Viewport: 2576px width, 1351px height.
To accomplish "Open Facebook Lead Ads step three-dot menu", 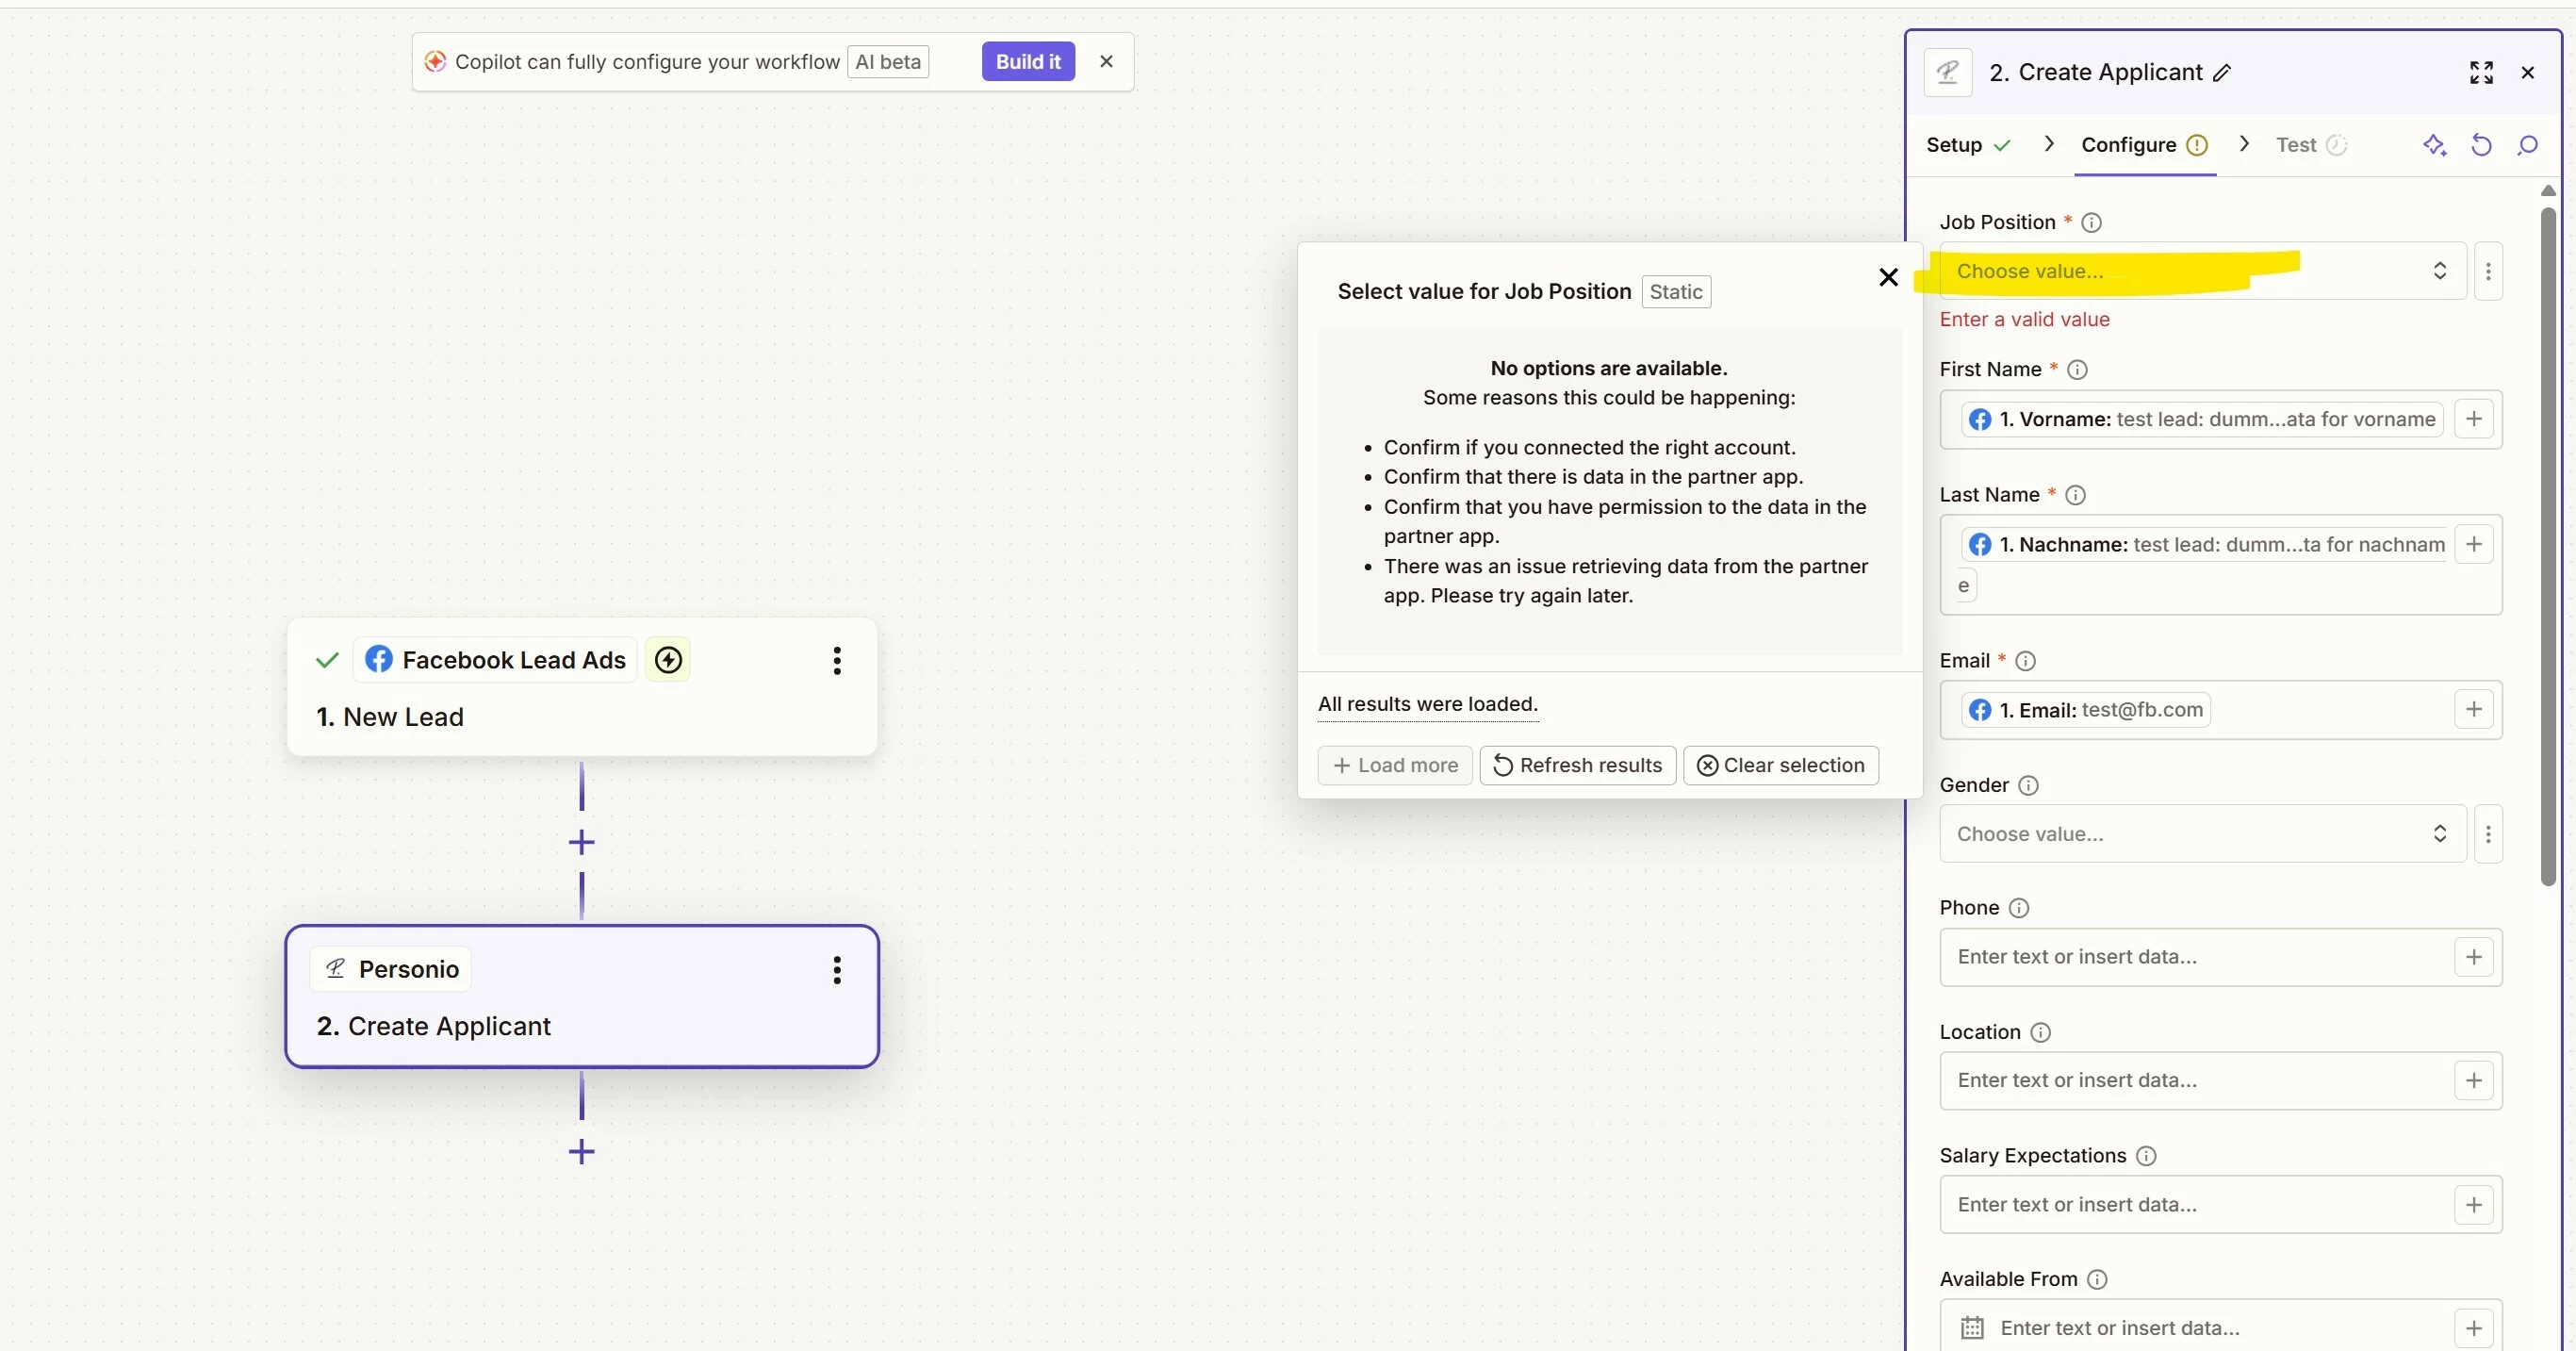I will coord(837,660).
